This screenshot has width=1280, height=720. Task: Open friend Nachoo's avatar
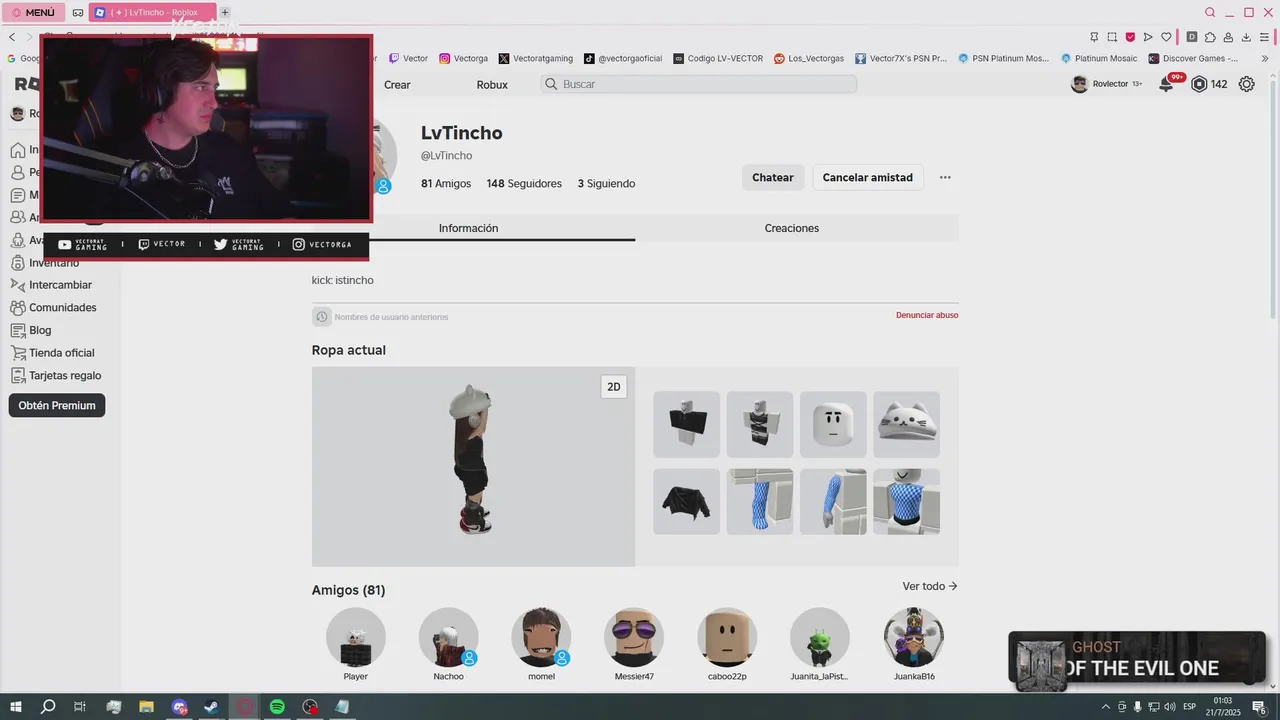(449, 637)
